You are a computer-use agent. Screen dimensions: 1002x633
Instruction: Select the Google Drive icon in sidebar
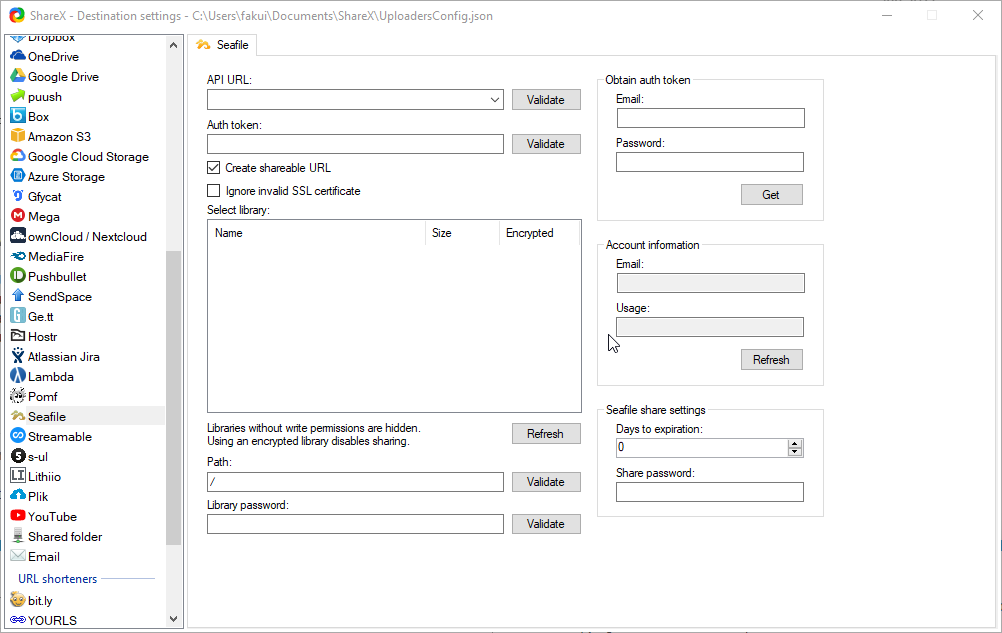pos(18,77)
